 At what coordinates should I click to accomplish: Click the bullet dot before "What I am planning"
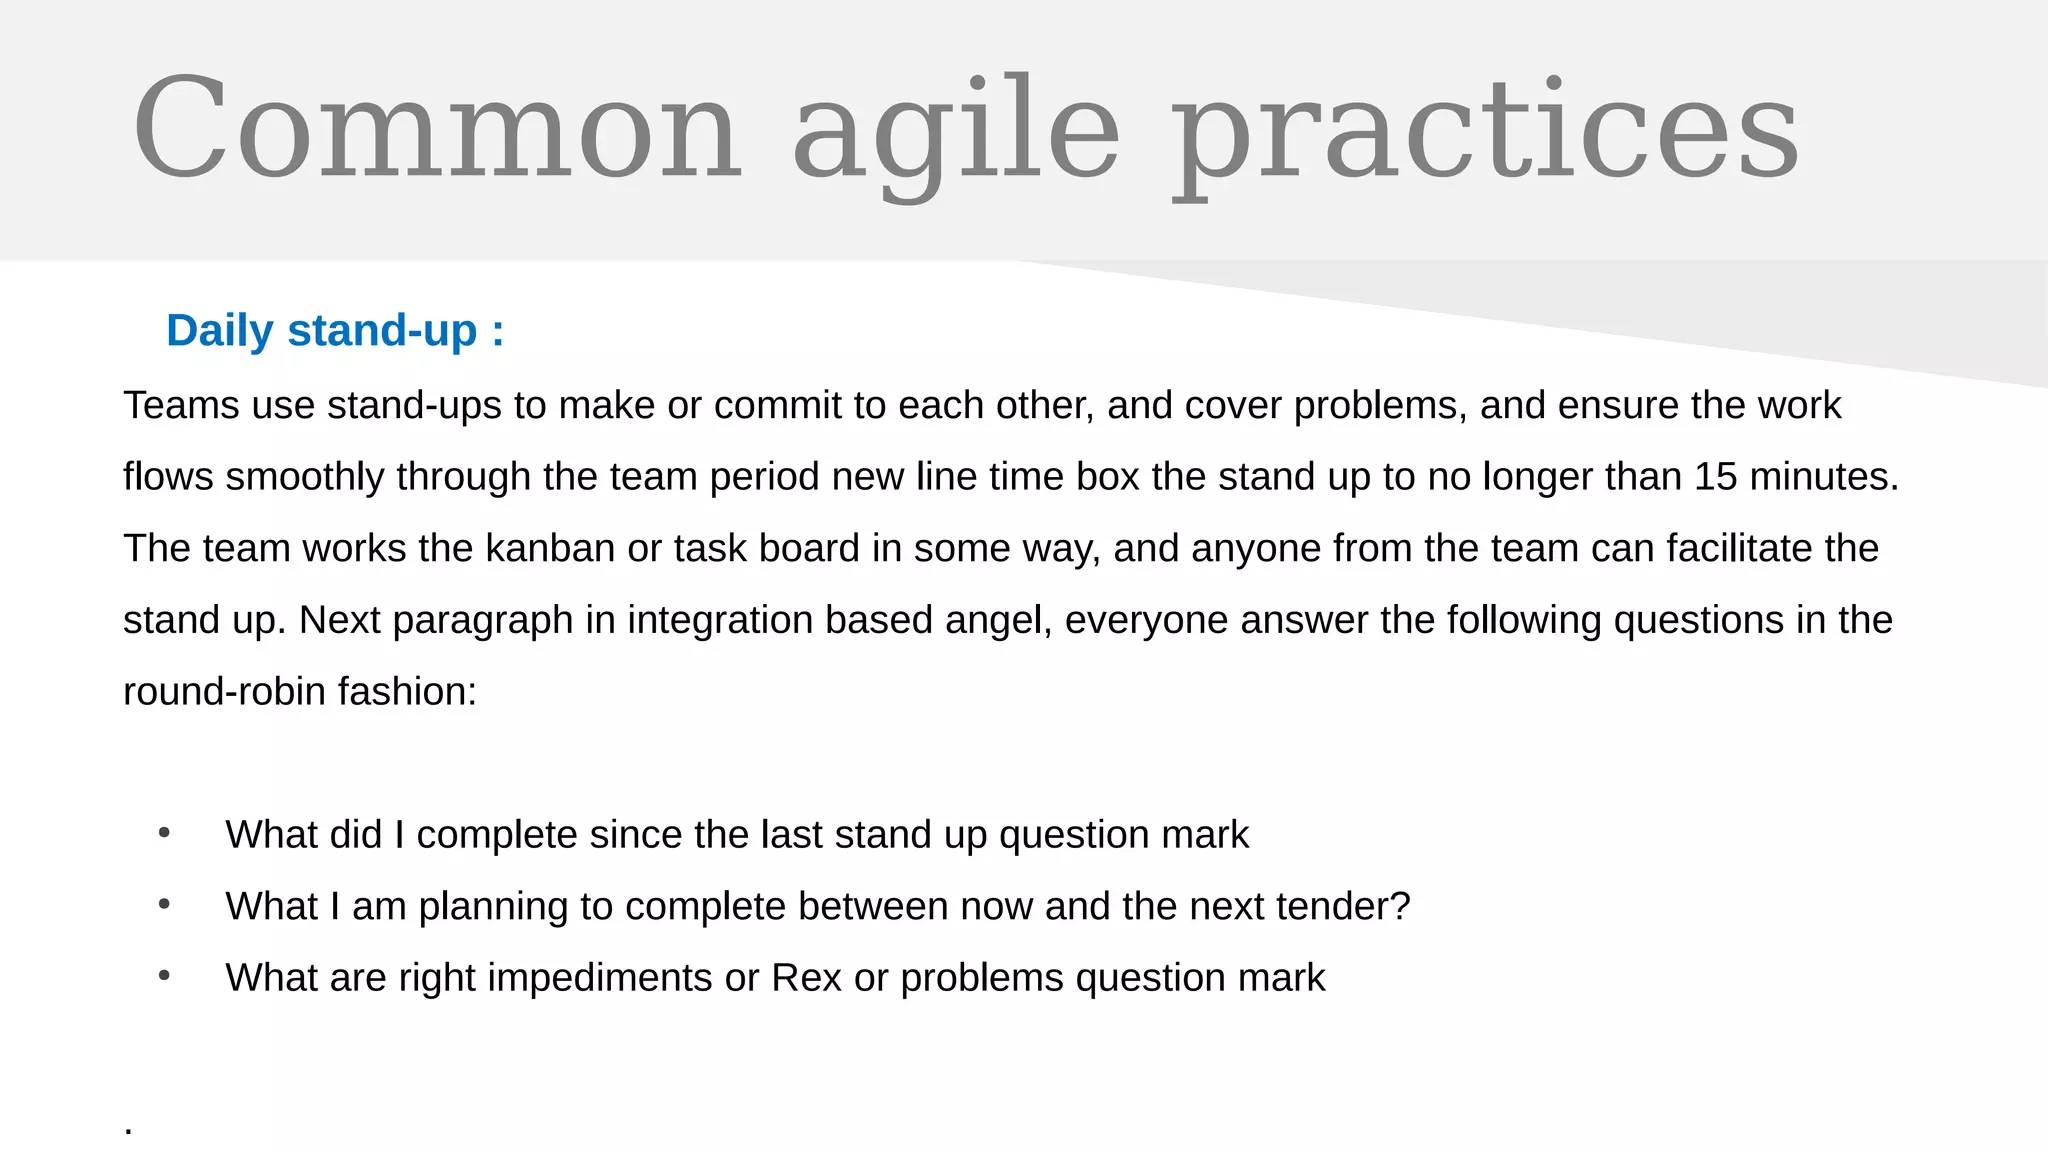[x=165, y=905]
